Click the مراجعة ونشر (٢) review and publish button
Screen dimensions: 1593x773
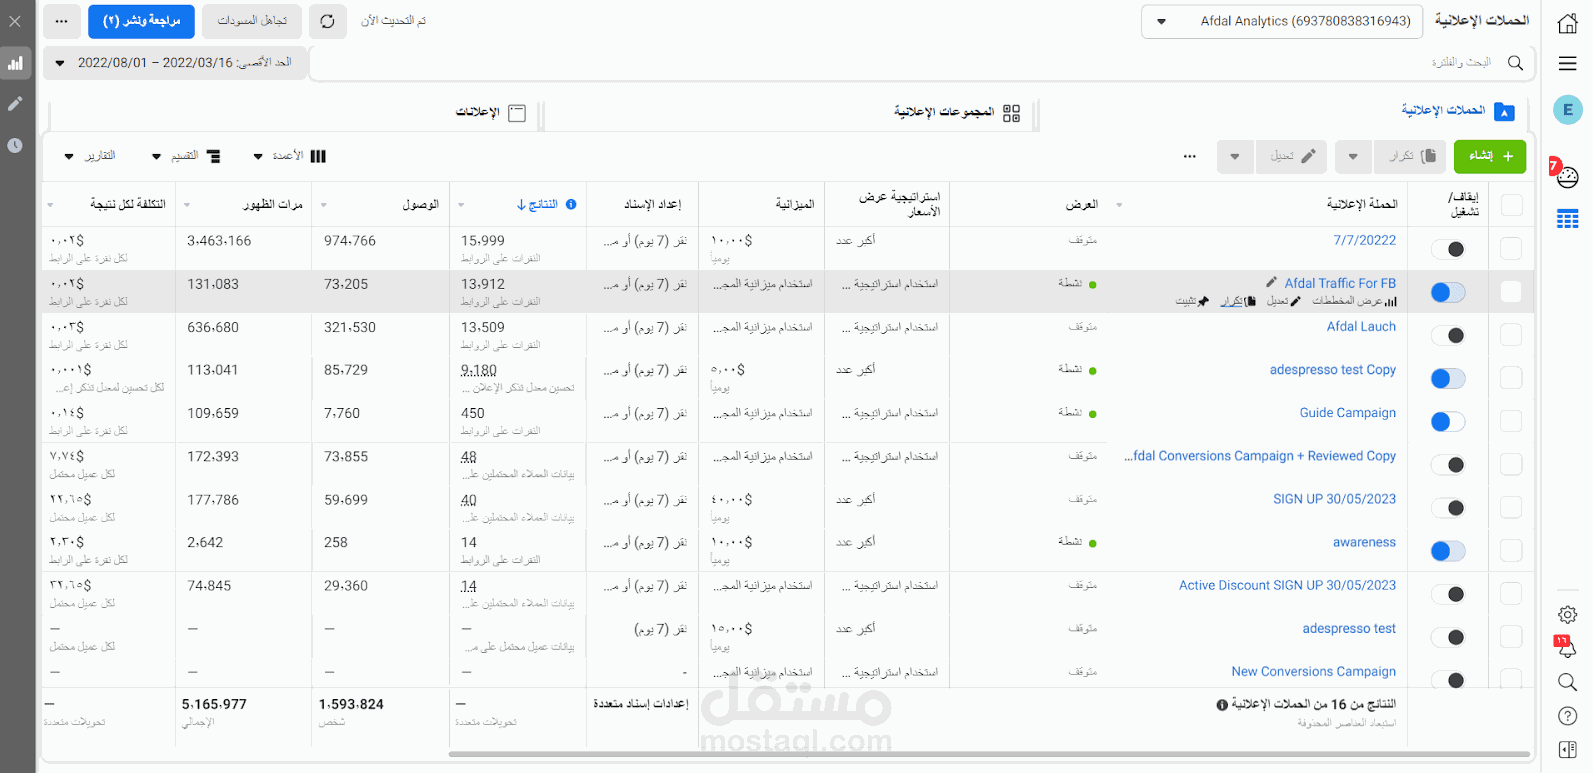(x=141, y=21)
